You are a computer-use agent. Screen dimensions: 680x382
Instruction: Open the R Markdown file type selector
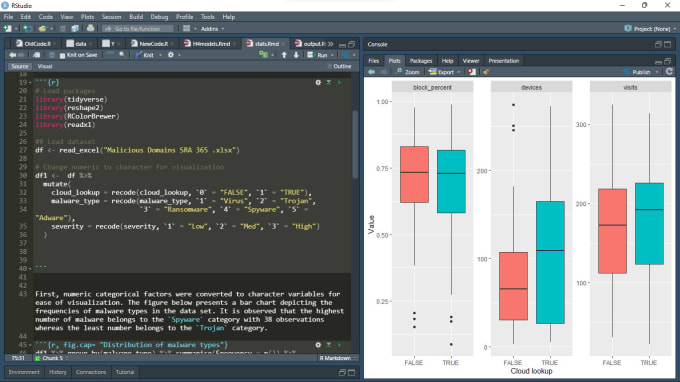[338, 358]
